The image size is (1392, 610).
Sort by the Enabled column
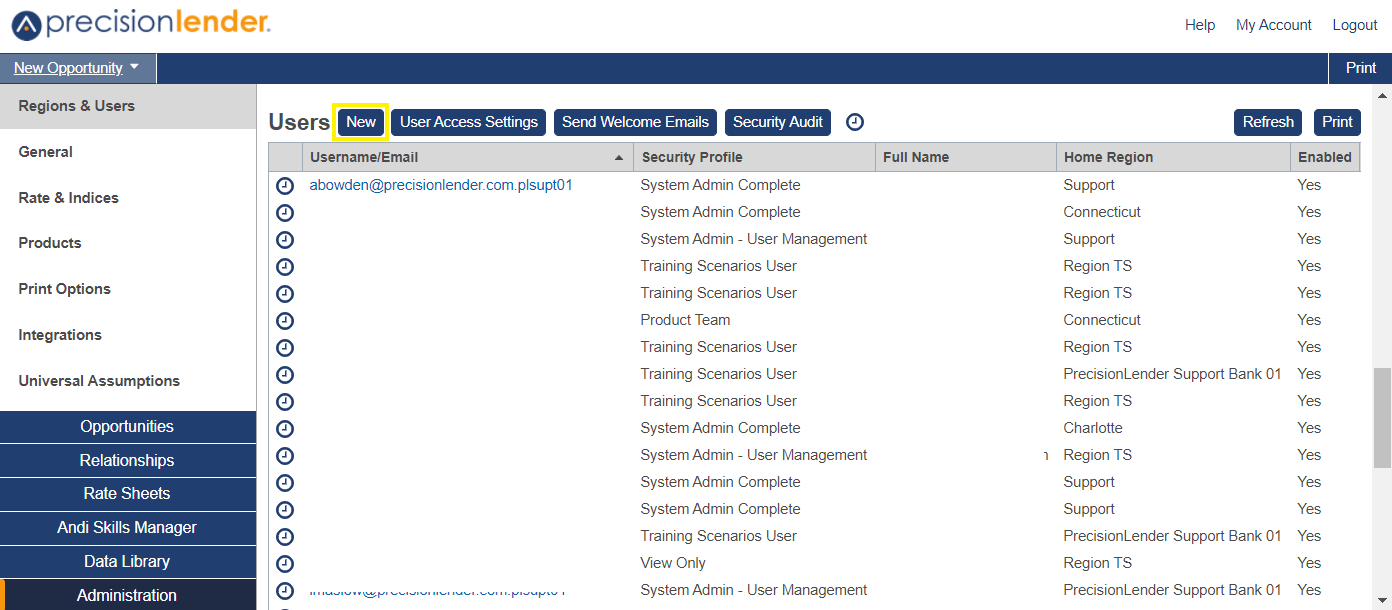(x=1325, y=157)
